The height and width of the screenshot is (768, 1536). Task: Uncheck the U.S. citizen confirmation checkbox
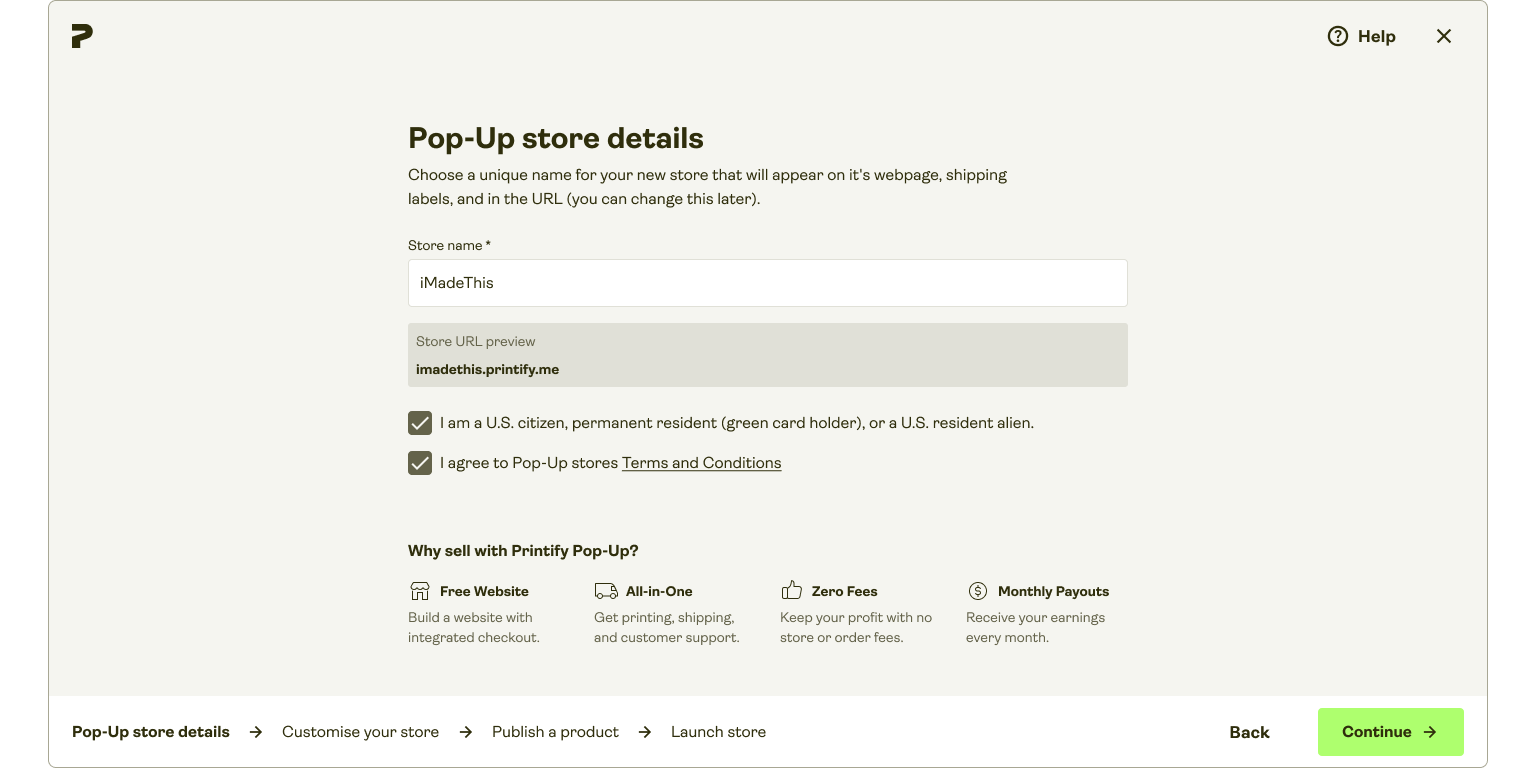[x=420, y=423]
